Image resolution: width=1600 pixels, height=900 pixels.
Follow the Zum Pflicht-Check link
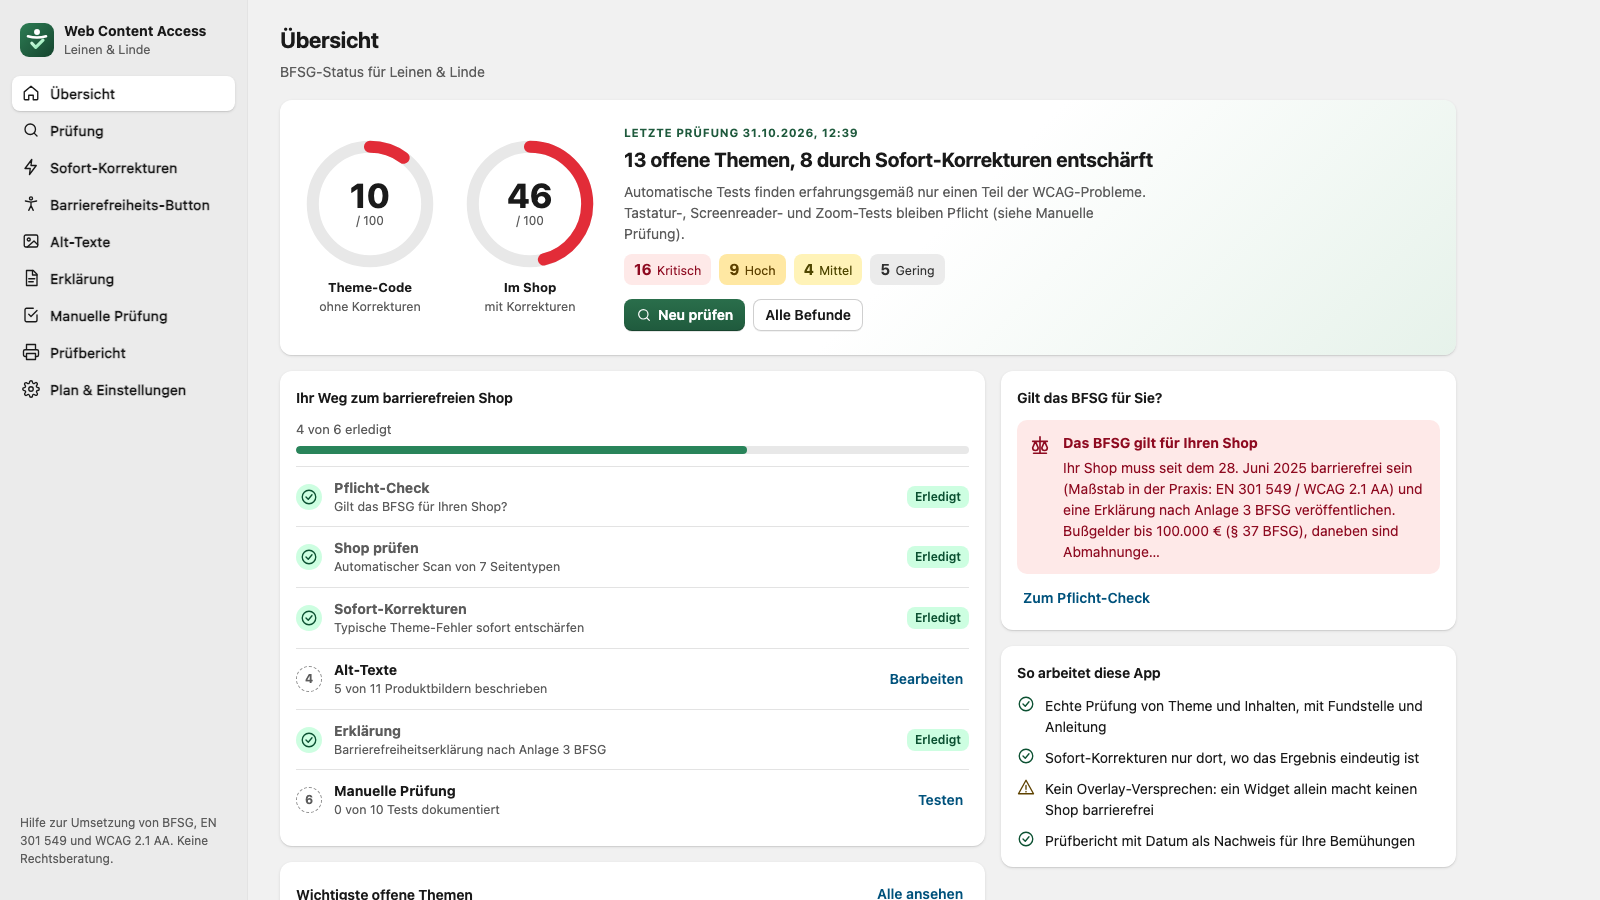[1086, 598]
